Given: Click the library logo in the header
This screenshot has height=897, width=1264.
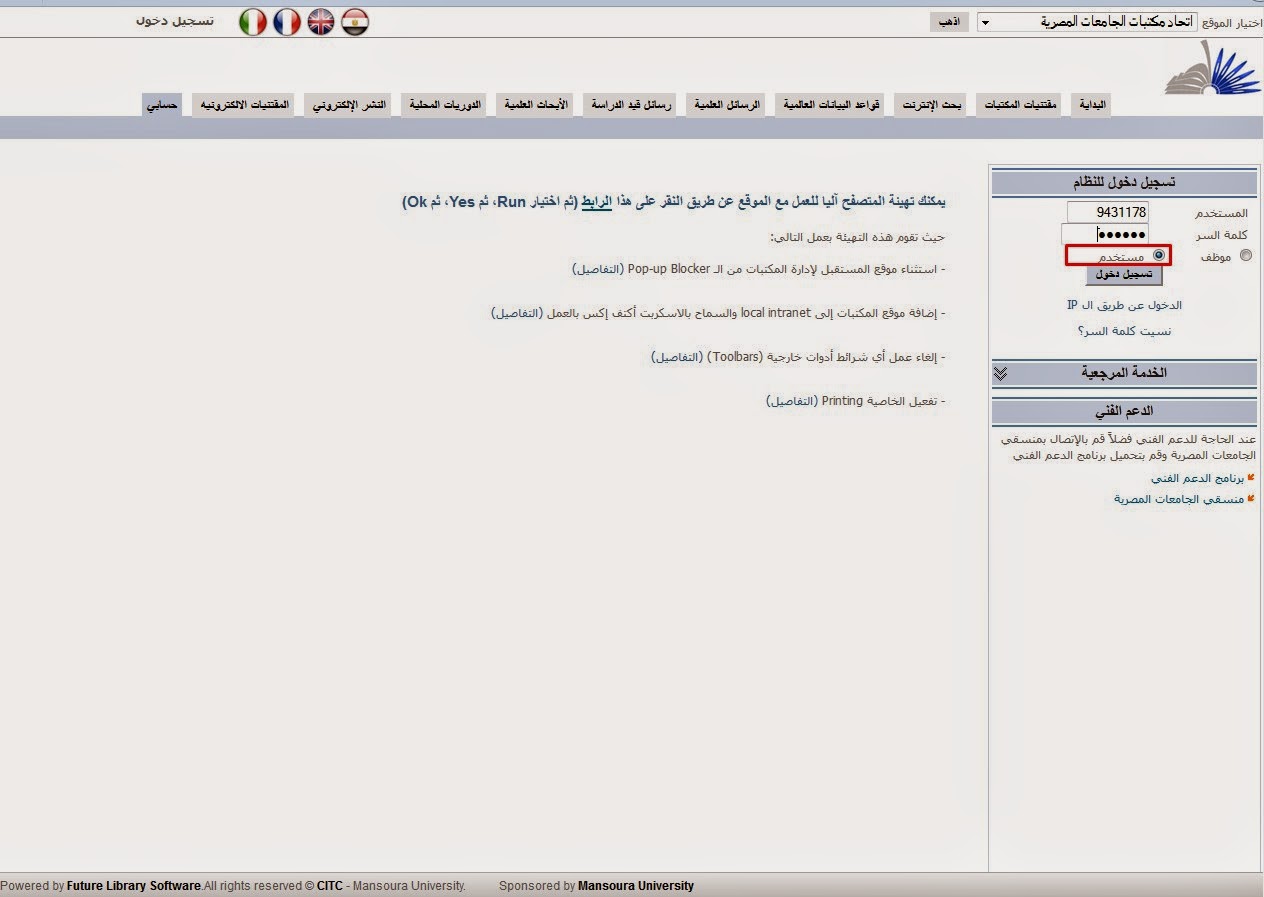Looking at the screenshot, I should coord(1213,75).
